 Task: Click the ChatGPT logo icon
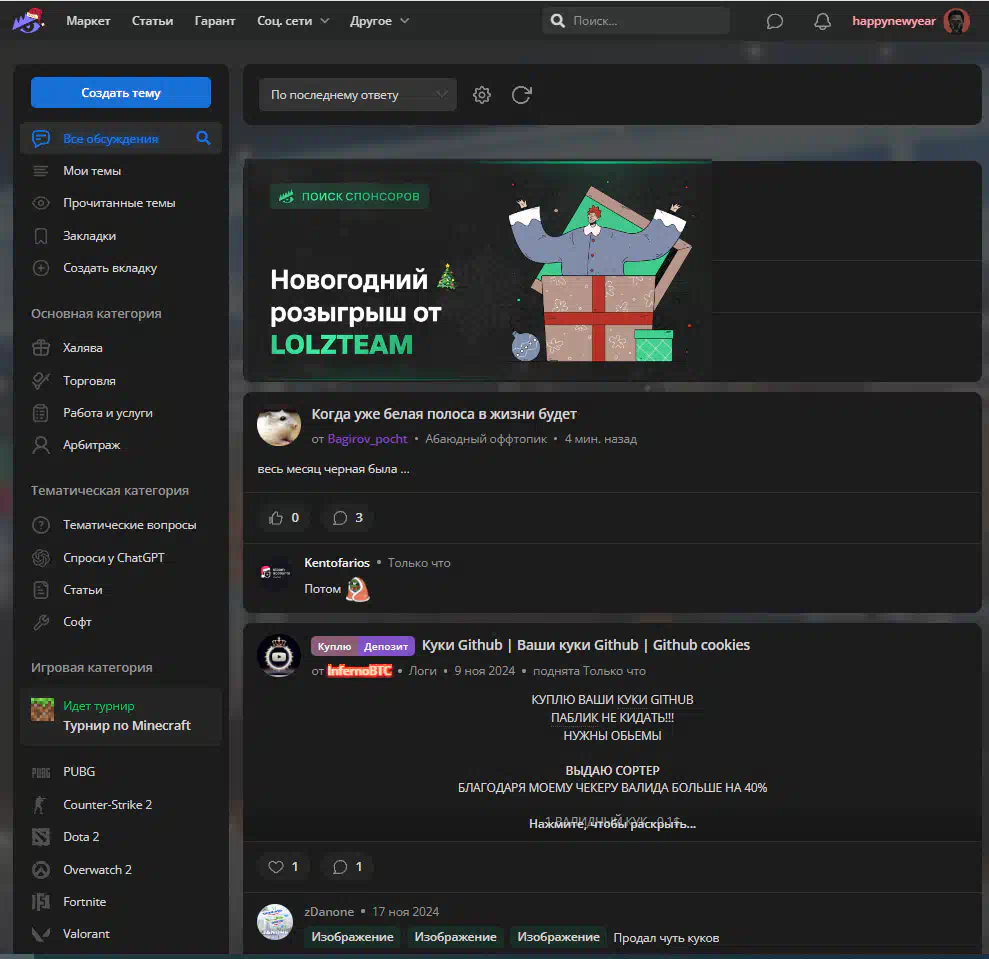(41, 558)
